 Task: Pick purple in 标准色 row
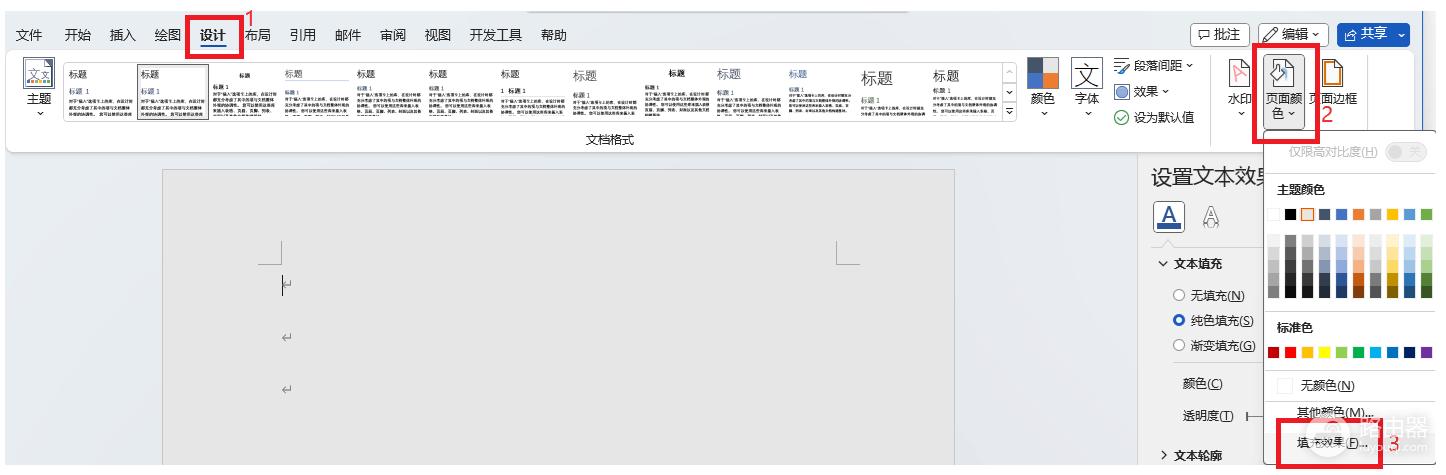click(x=1426, y=352)
